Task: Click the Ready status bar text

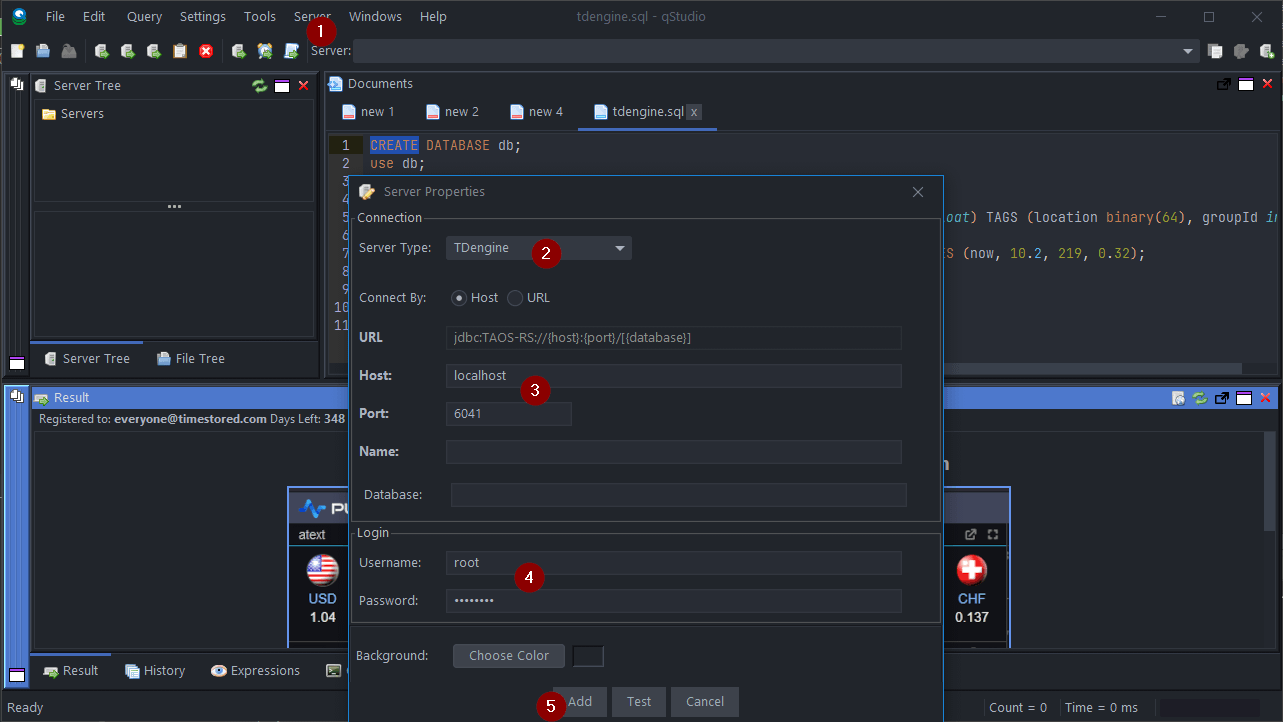Action: coord(25,708)
